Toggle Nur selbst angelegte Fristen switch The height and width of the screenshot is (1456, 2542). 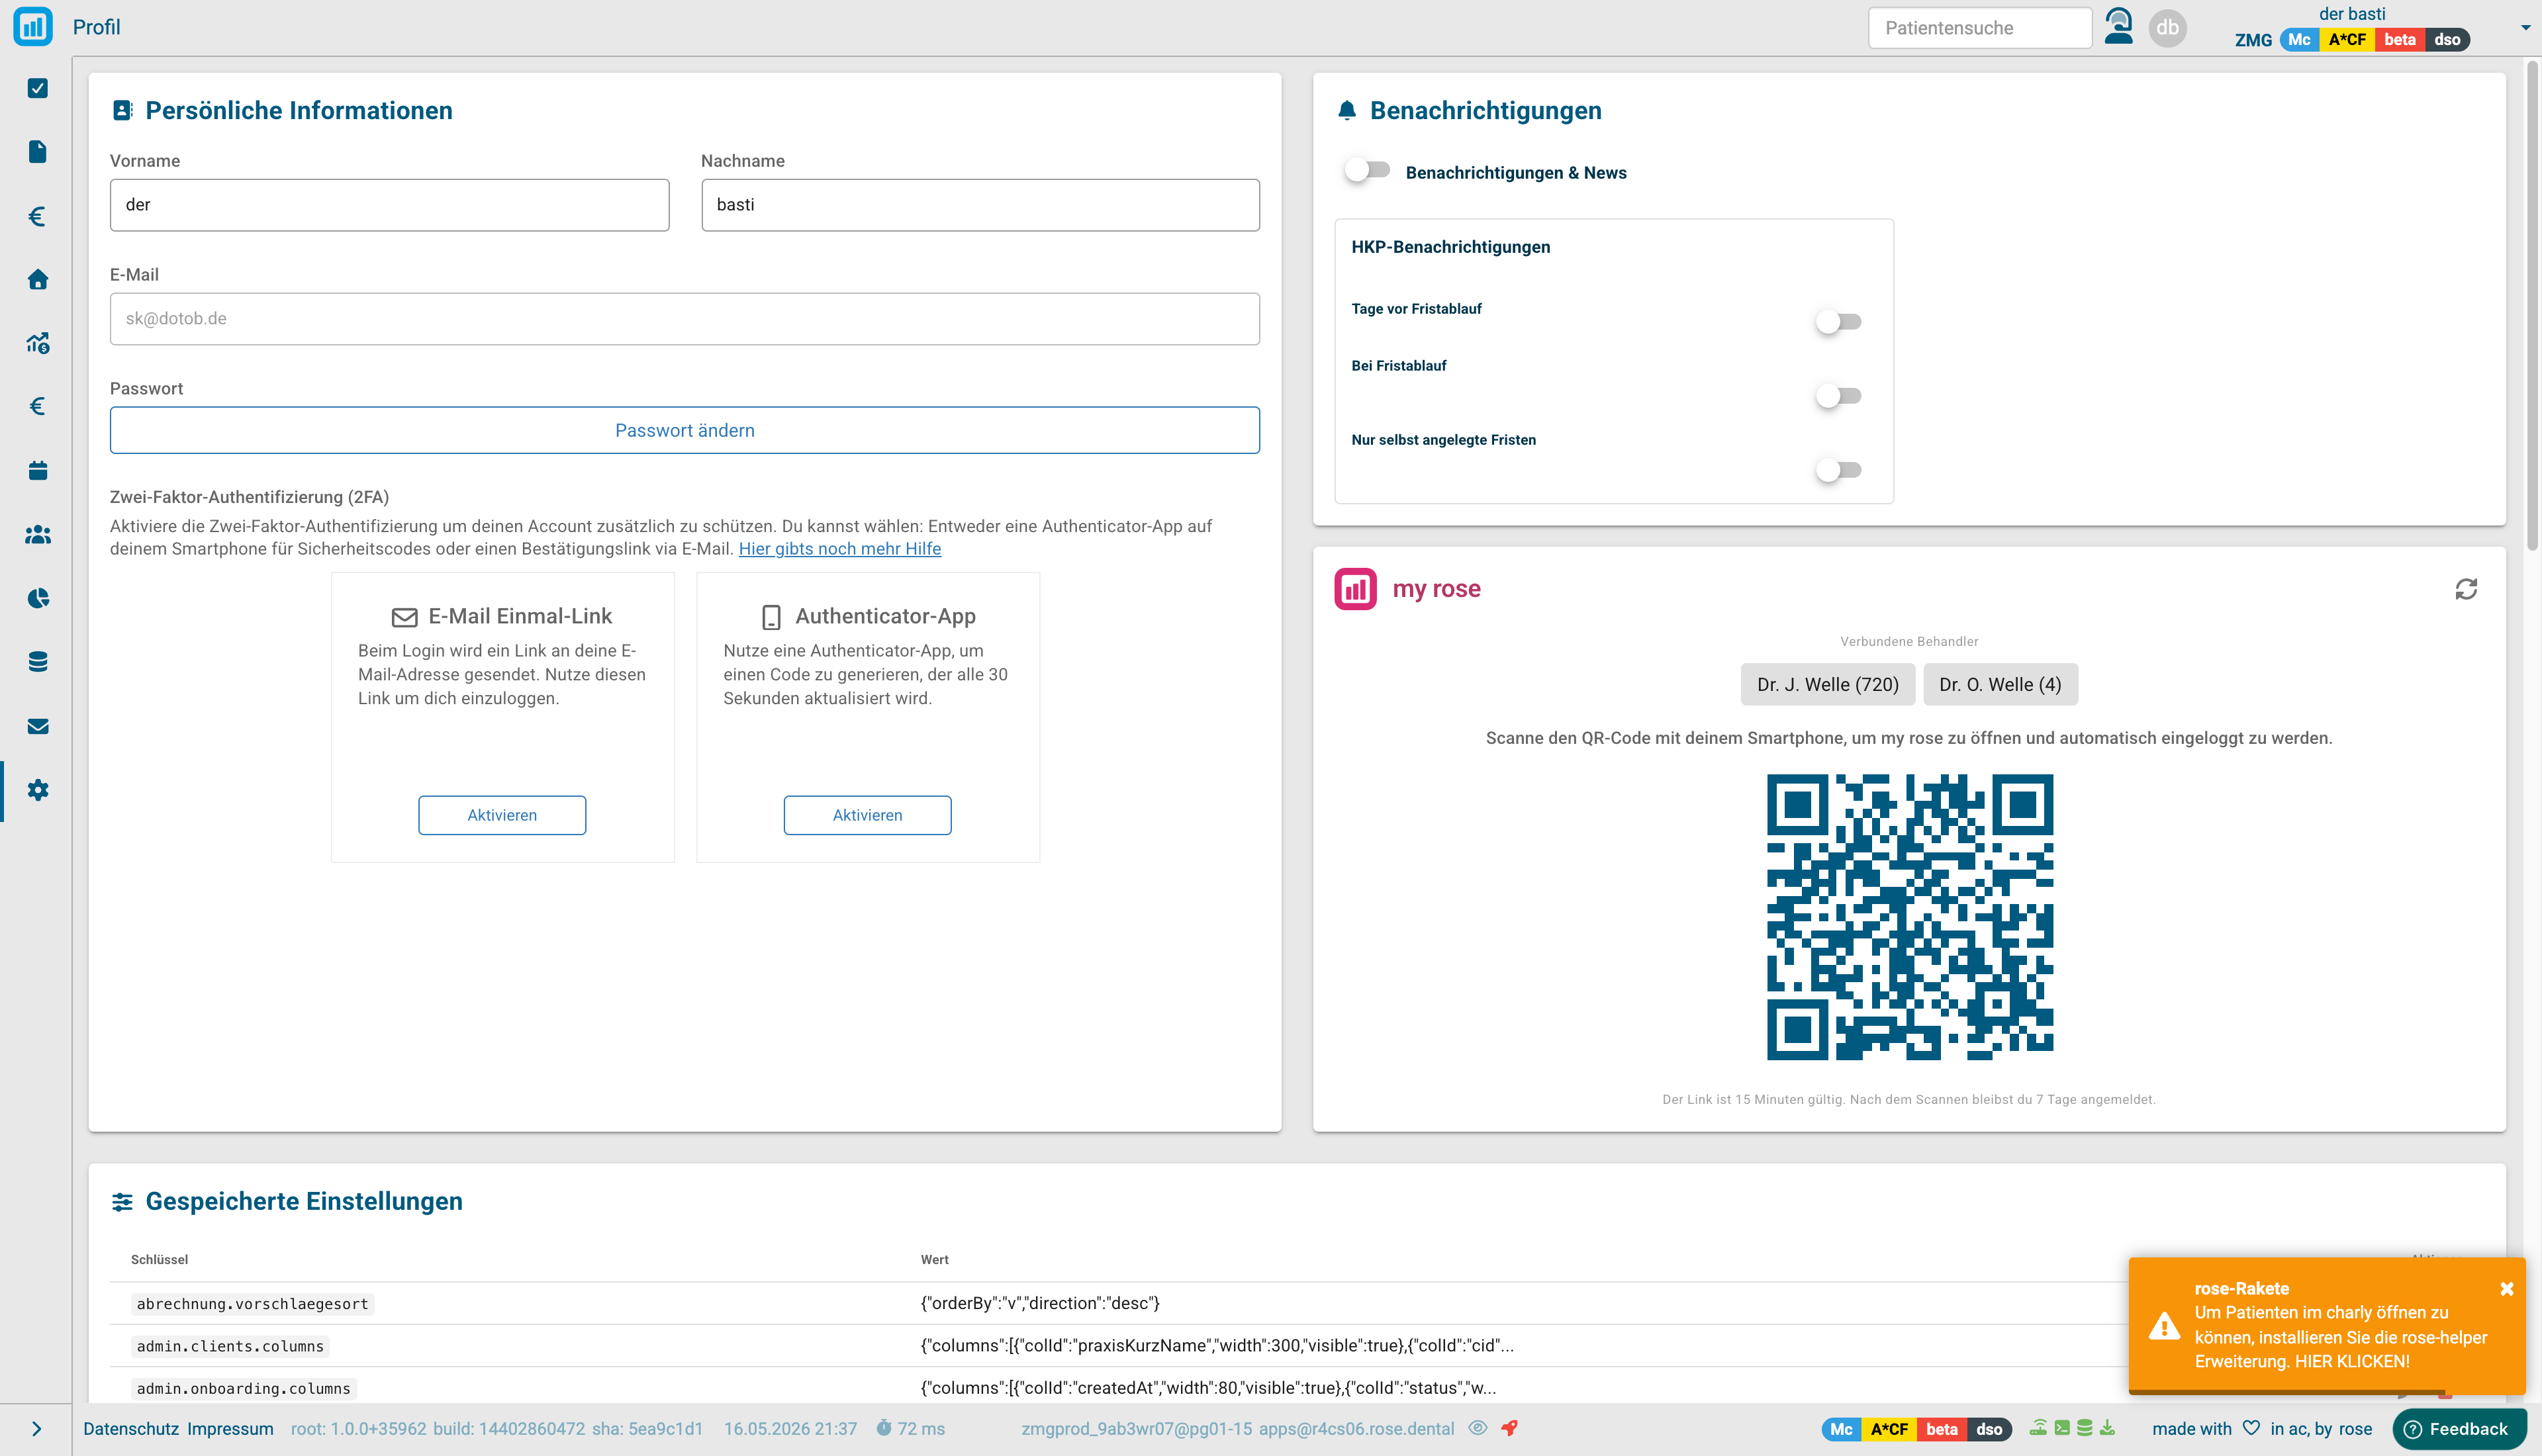pyautogui.click(x=1838, y=470)
